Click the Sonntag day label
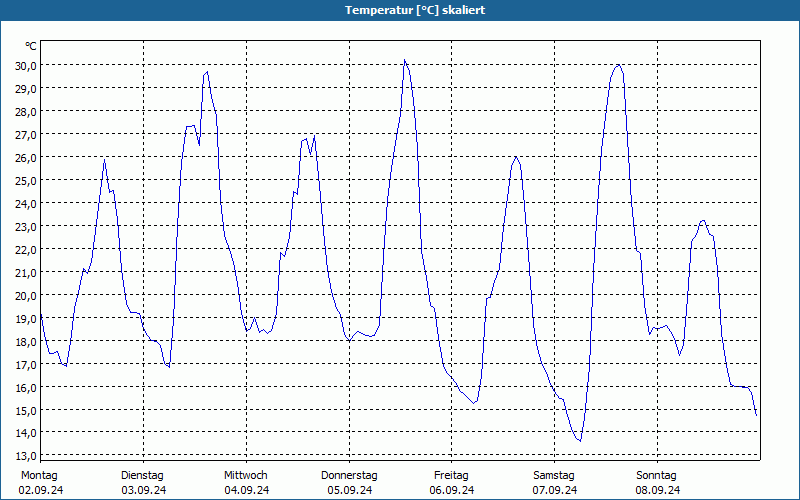Screen dimensions: 800x500 tap(657, 476)
